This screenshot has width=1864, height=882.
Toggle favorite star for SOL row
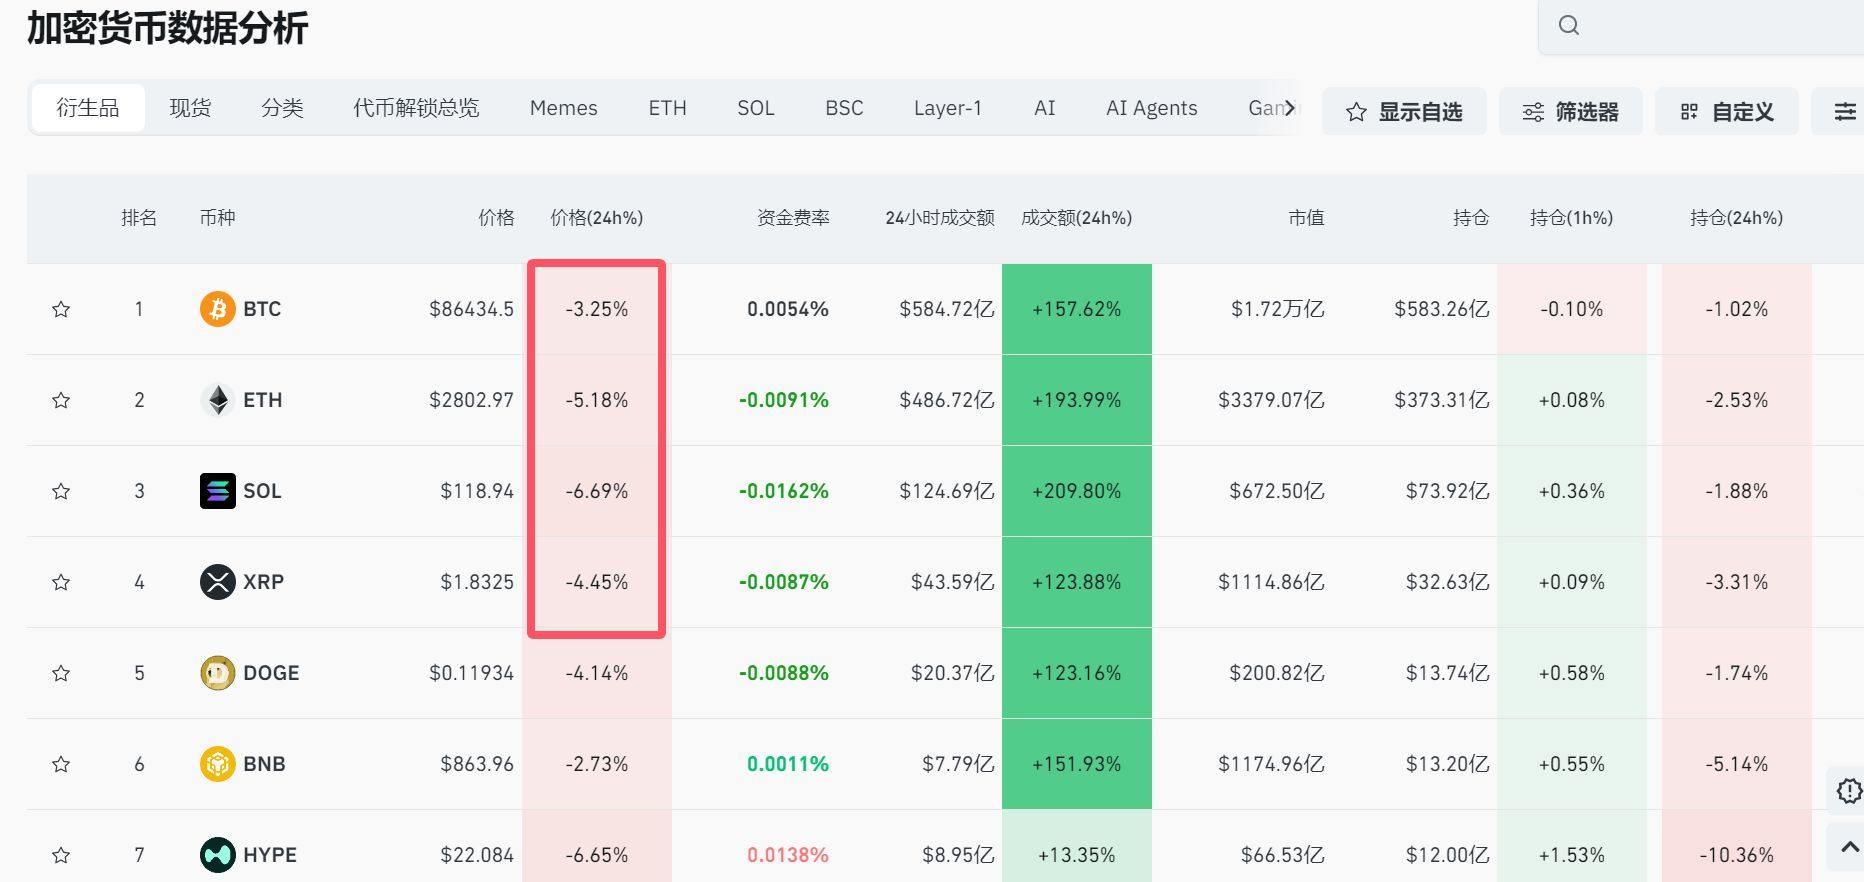coord(61,491)
